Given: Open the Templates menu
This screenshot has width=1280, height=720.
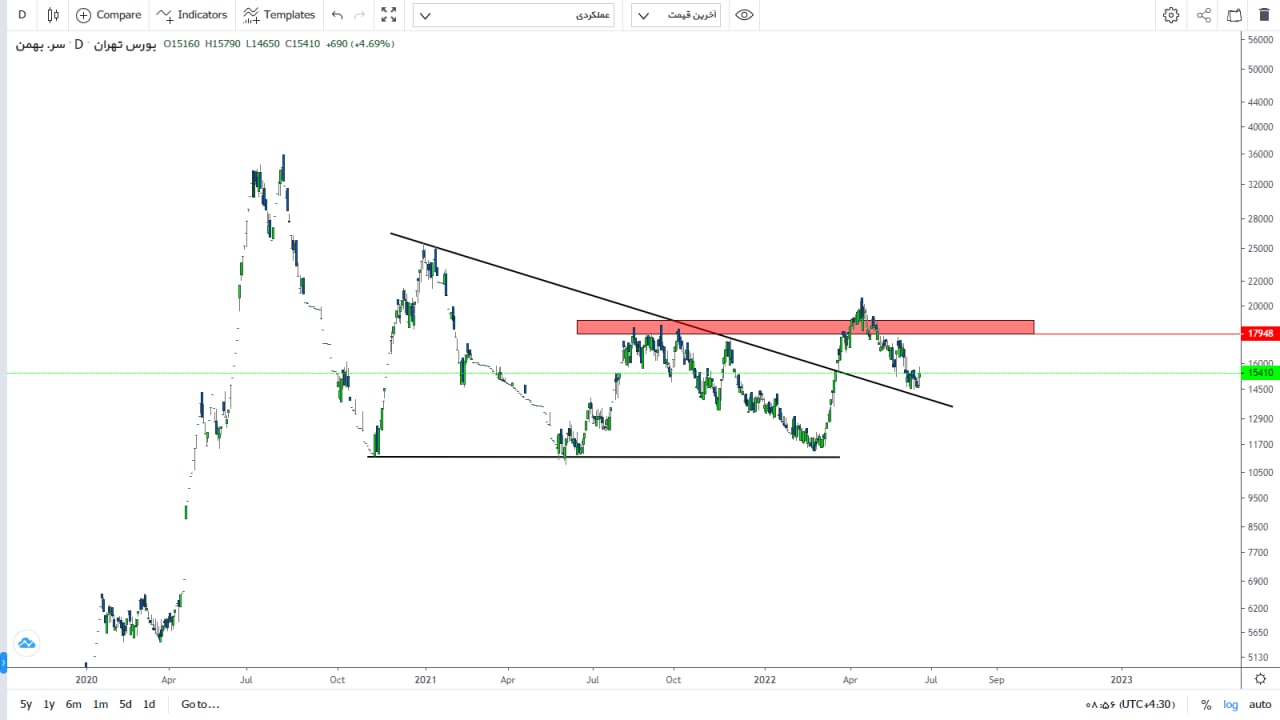Looking at the screenshot, I should tap(279, 15).
